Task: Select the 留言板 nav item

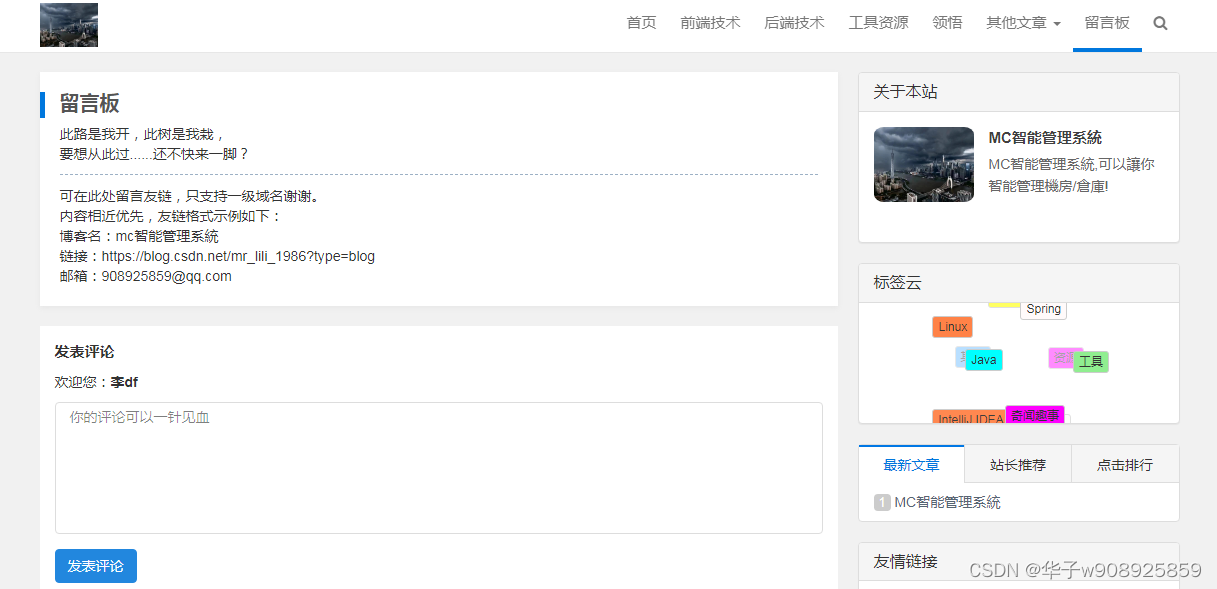Action: click(x=1107, y=23)
